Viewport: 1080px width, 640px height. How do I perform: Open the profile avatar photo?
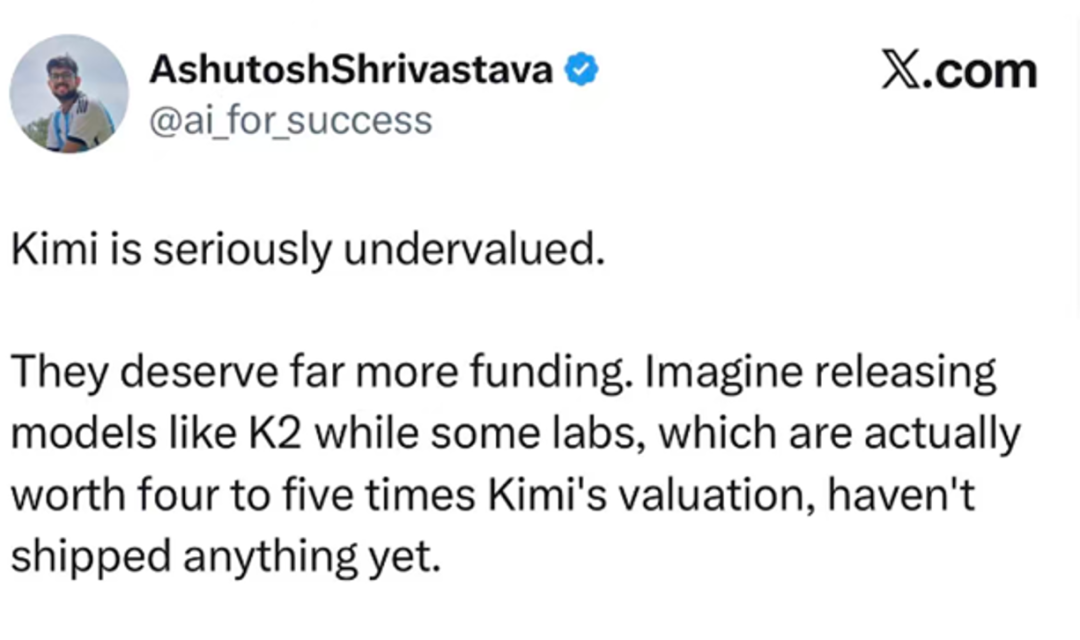click(x=69, y=94)
